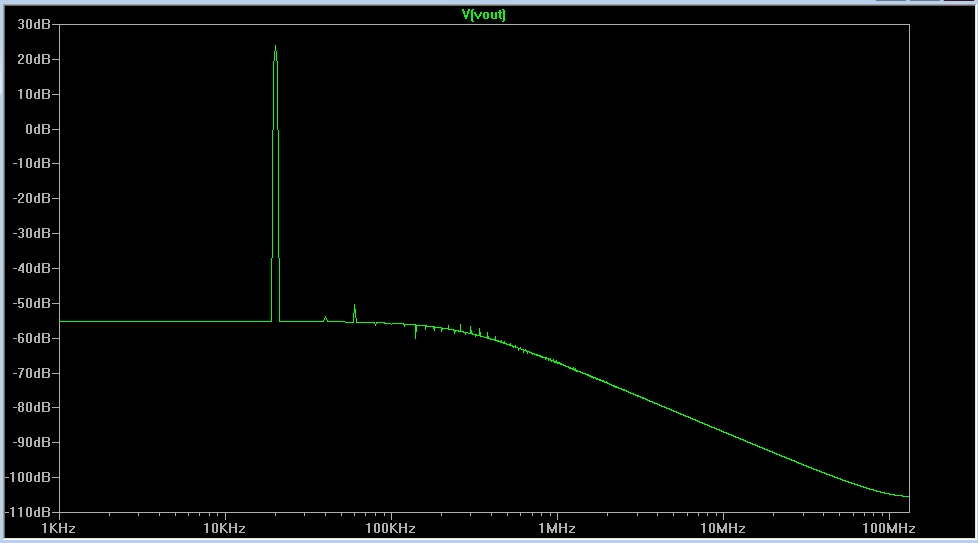Select the -20dB vertical axis label
Screen dimensions: 978x543
[x=32, y=198]
